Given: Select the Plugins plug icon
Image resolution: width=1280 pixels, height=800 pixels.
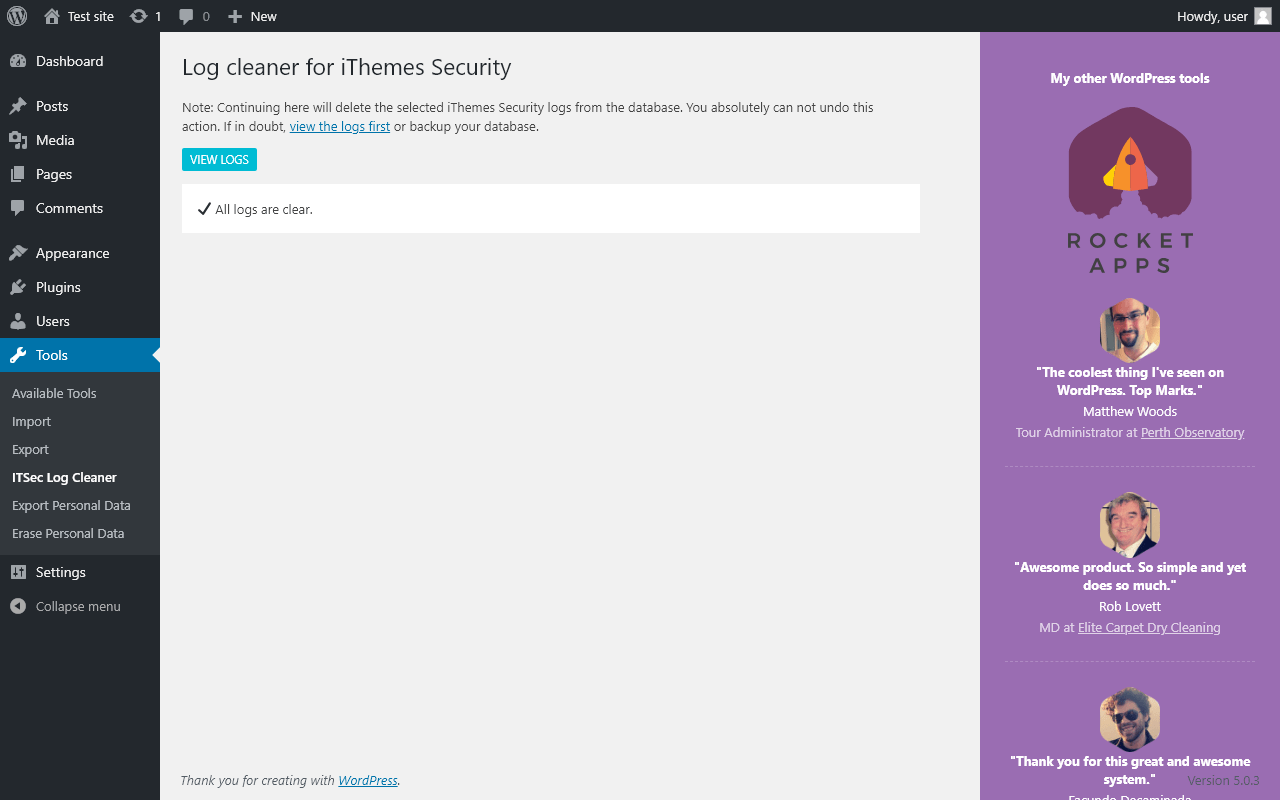Looking at the screenshot, I should 18,287.
